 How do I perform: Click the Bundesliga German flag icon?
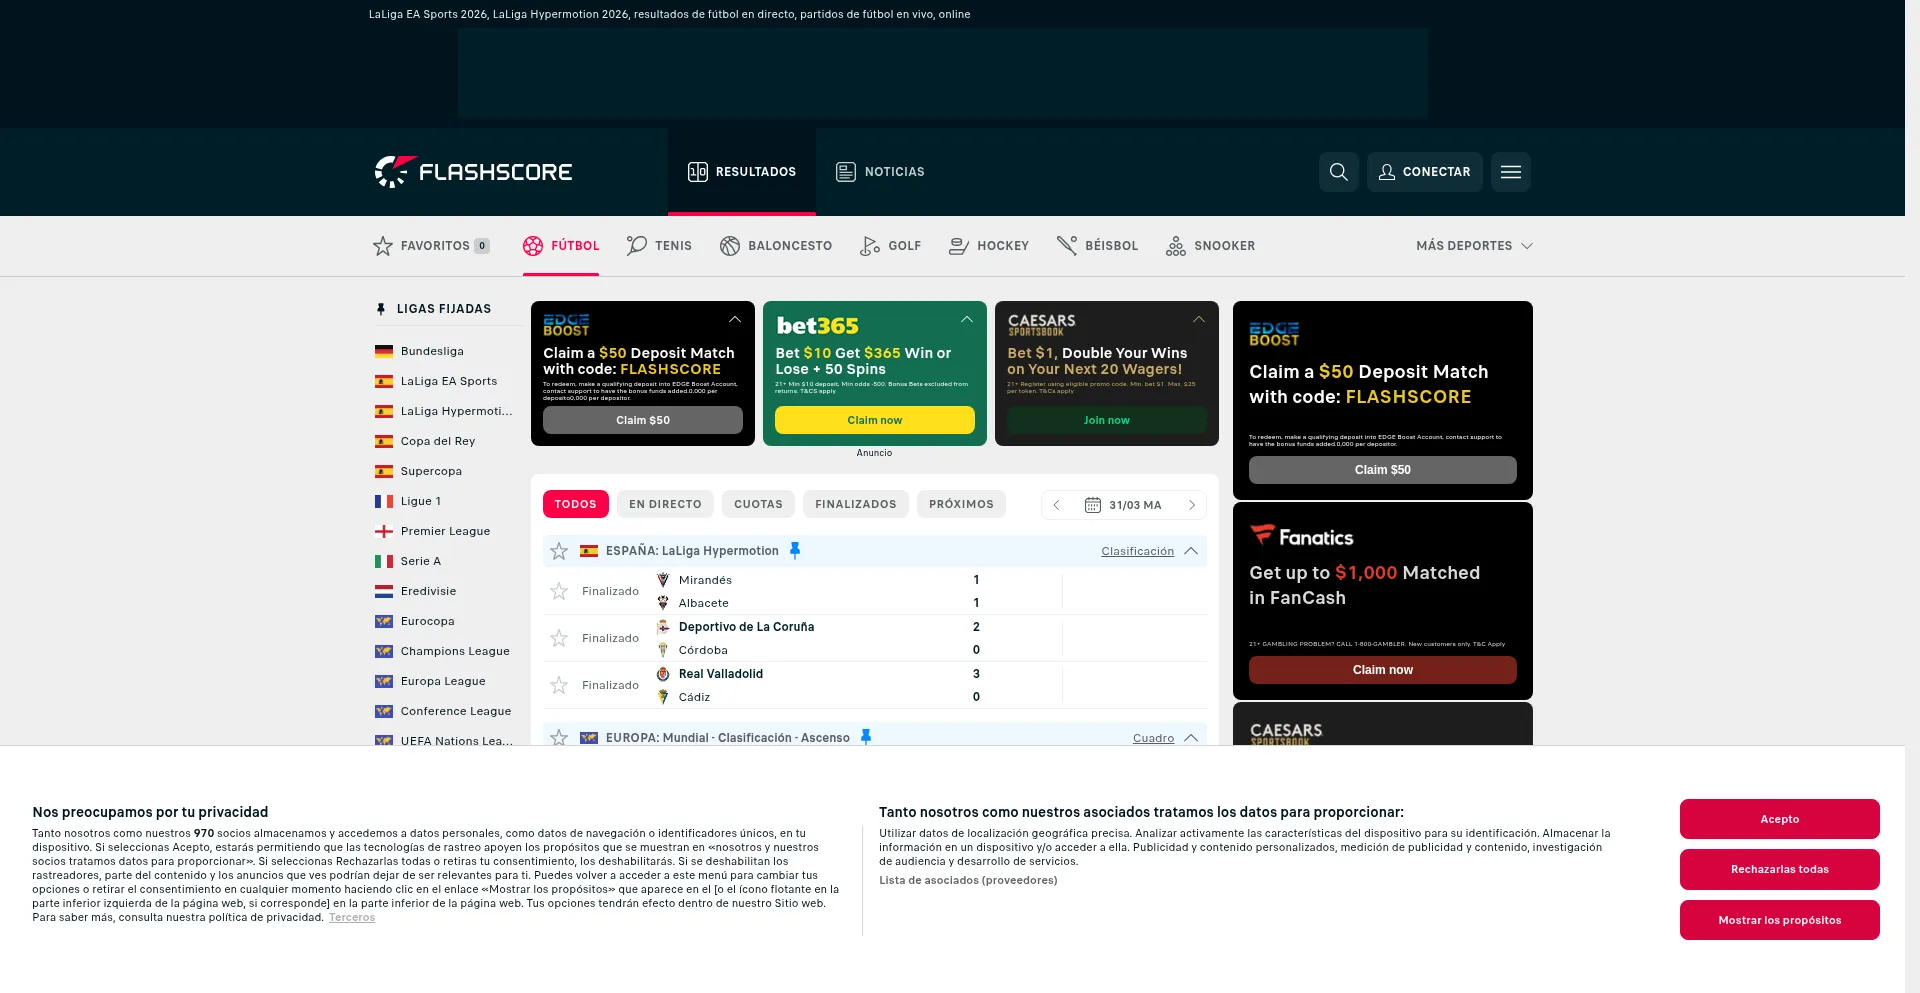pyautogui.click(x=384, y=351)
